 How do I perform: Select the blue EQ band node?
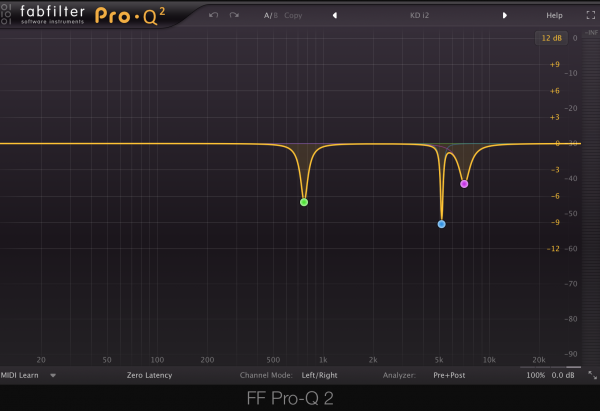(x=442, y=224)
